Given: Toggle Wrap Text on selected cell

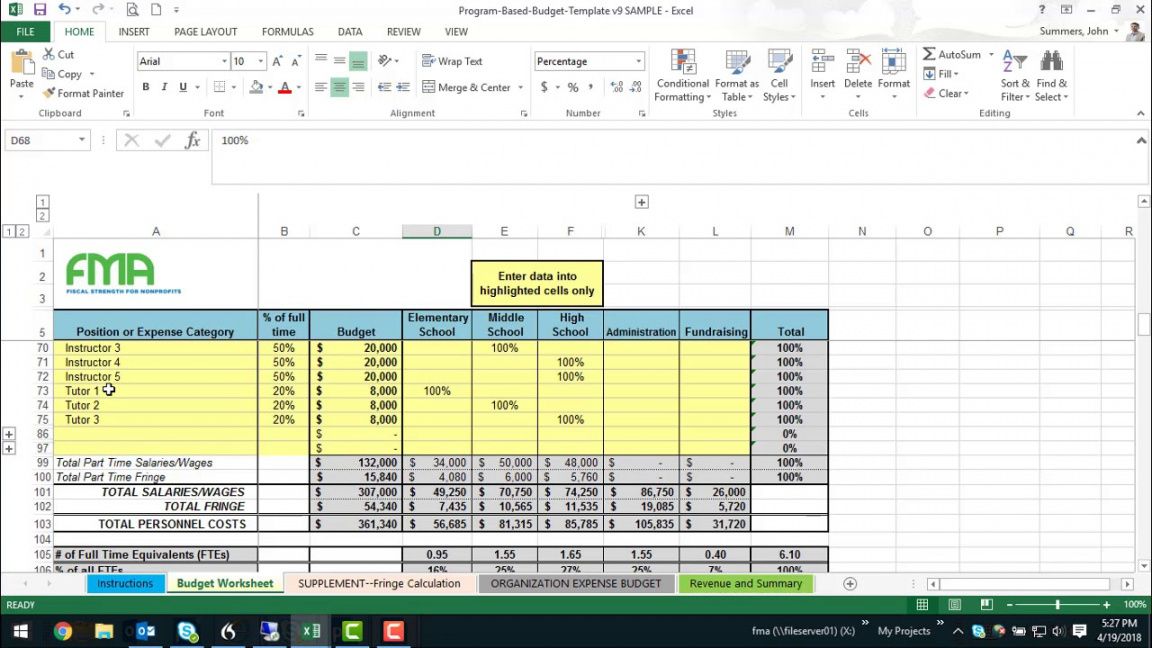Looking at the screenshot, I should coord(452,61).
